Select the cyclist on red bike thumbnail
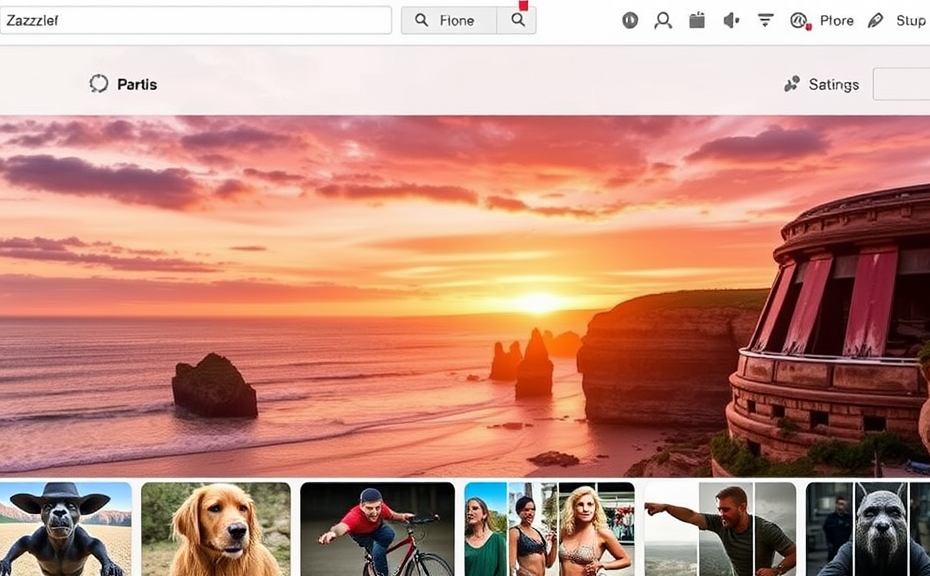930x576 pixels. click(377, 529)
